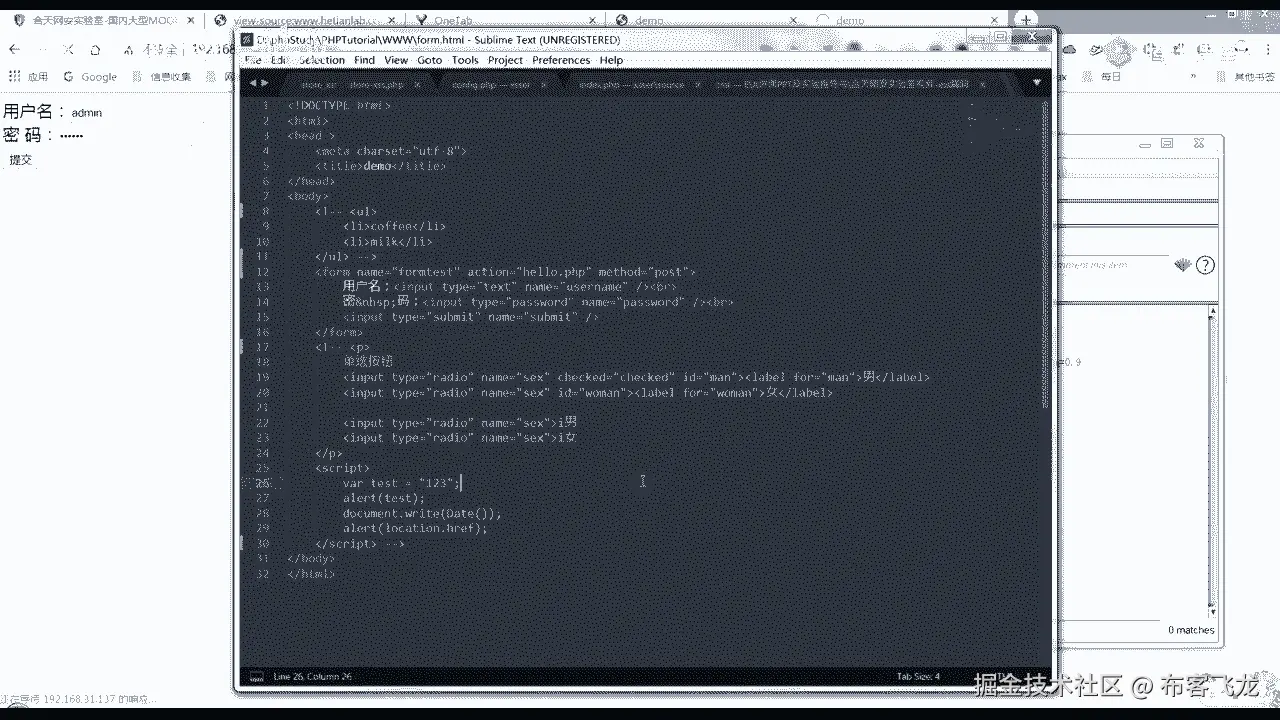
Task: Click the cloud extension icon in browser toolbar
Action: click(1068, 49)
